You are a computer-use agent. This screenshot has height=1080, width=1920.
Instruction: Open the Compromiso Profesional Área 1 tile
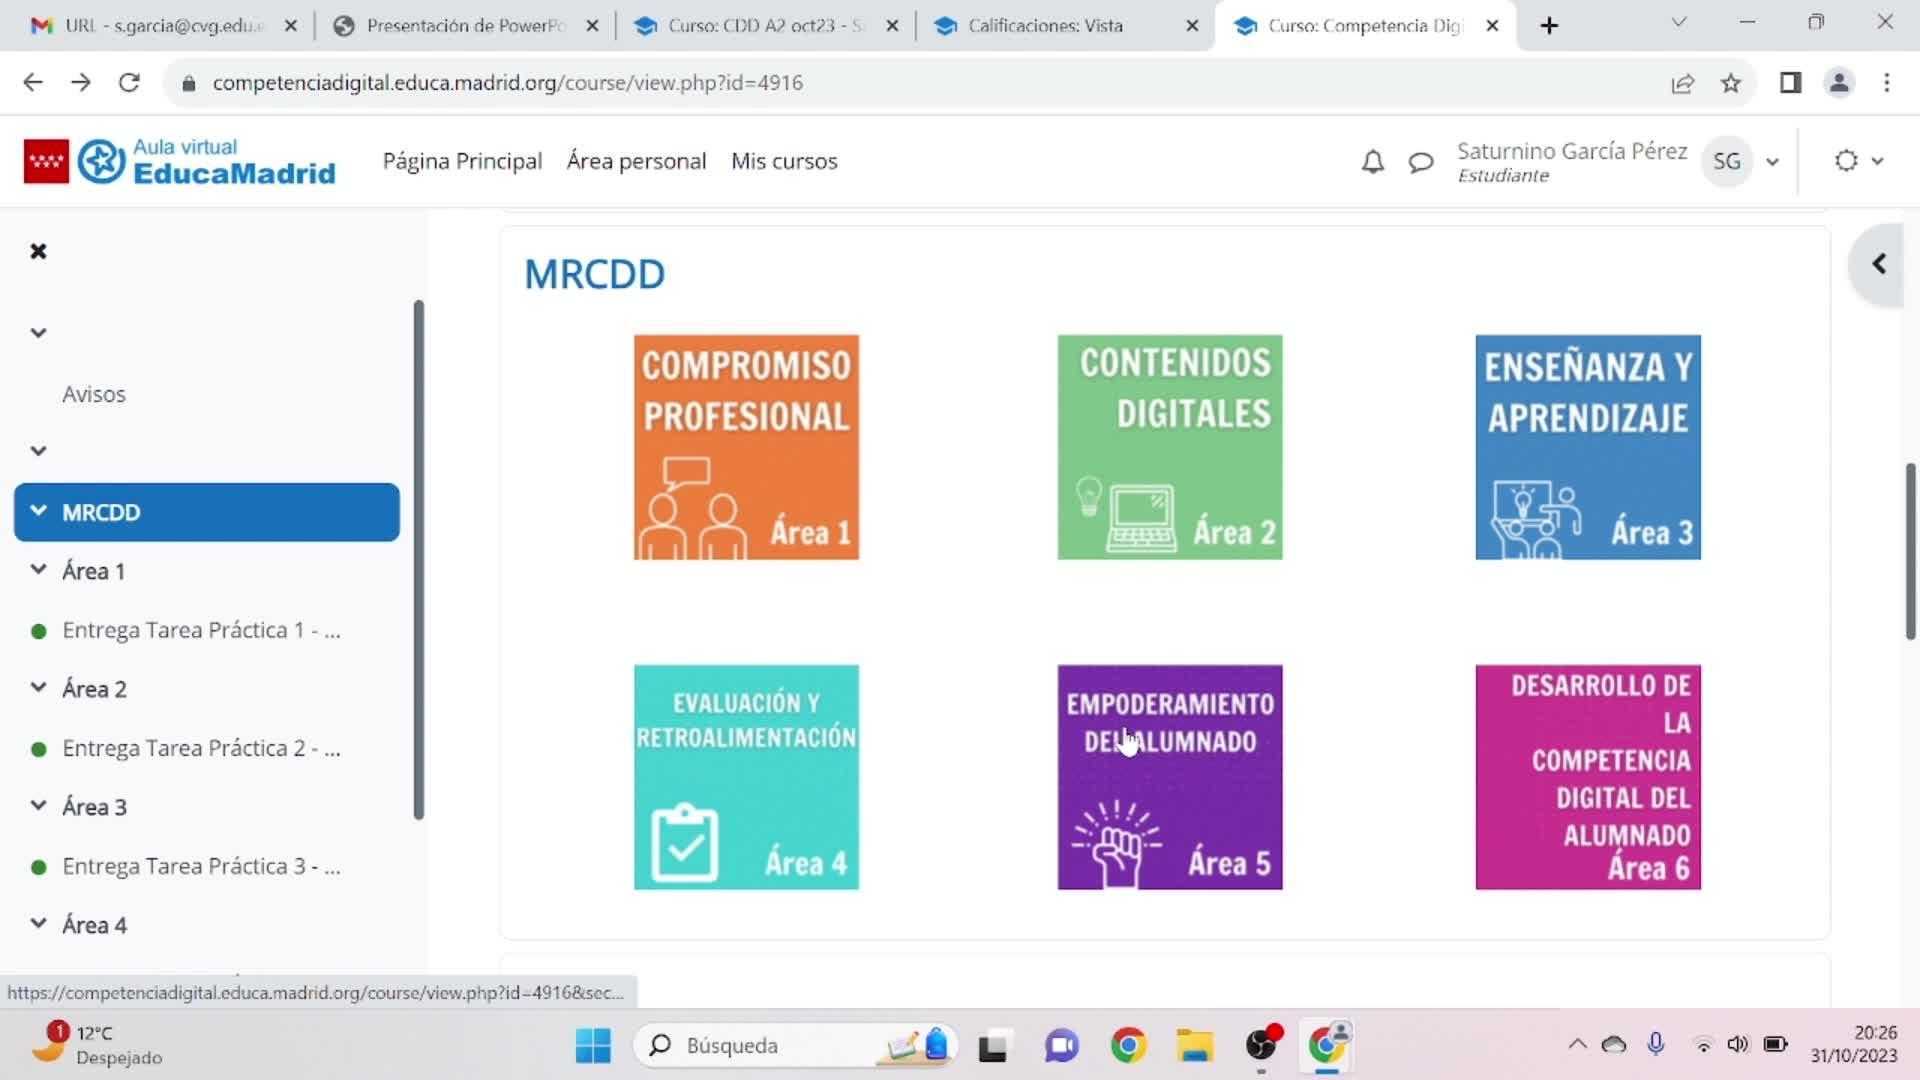[746, 447]
